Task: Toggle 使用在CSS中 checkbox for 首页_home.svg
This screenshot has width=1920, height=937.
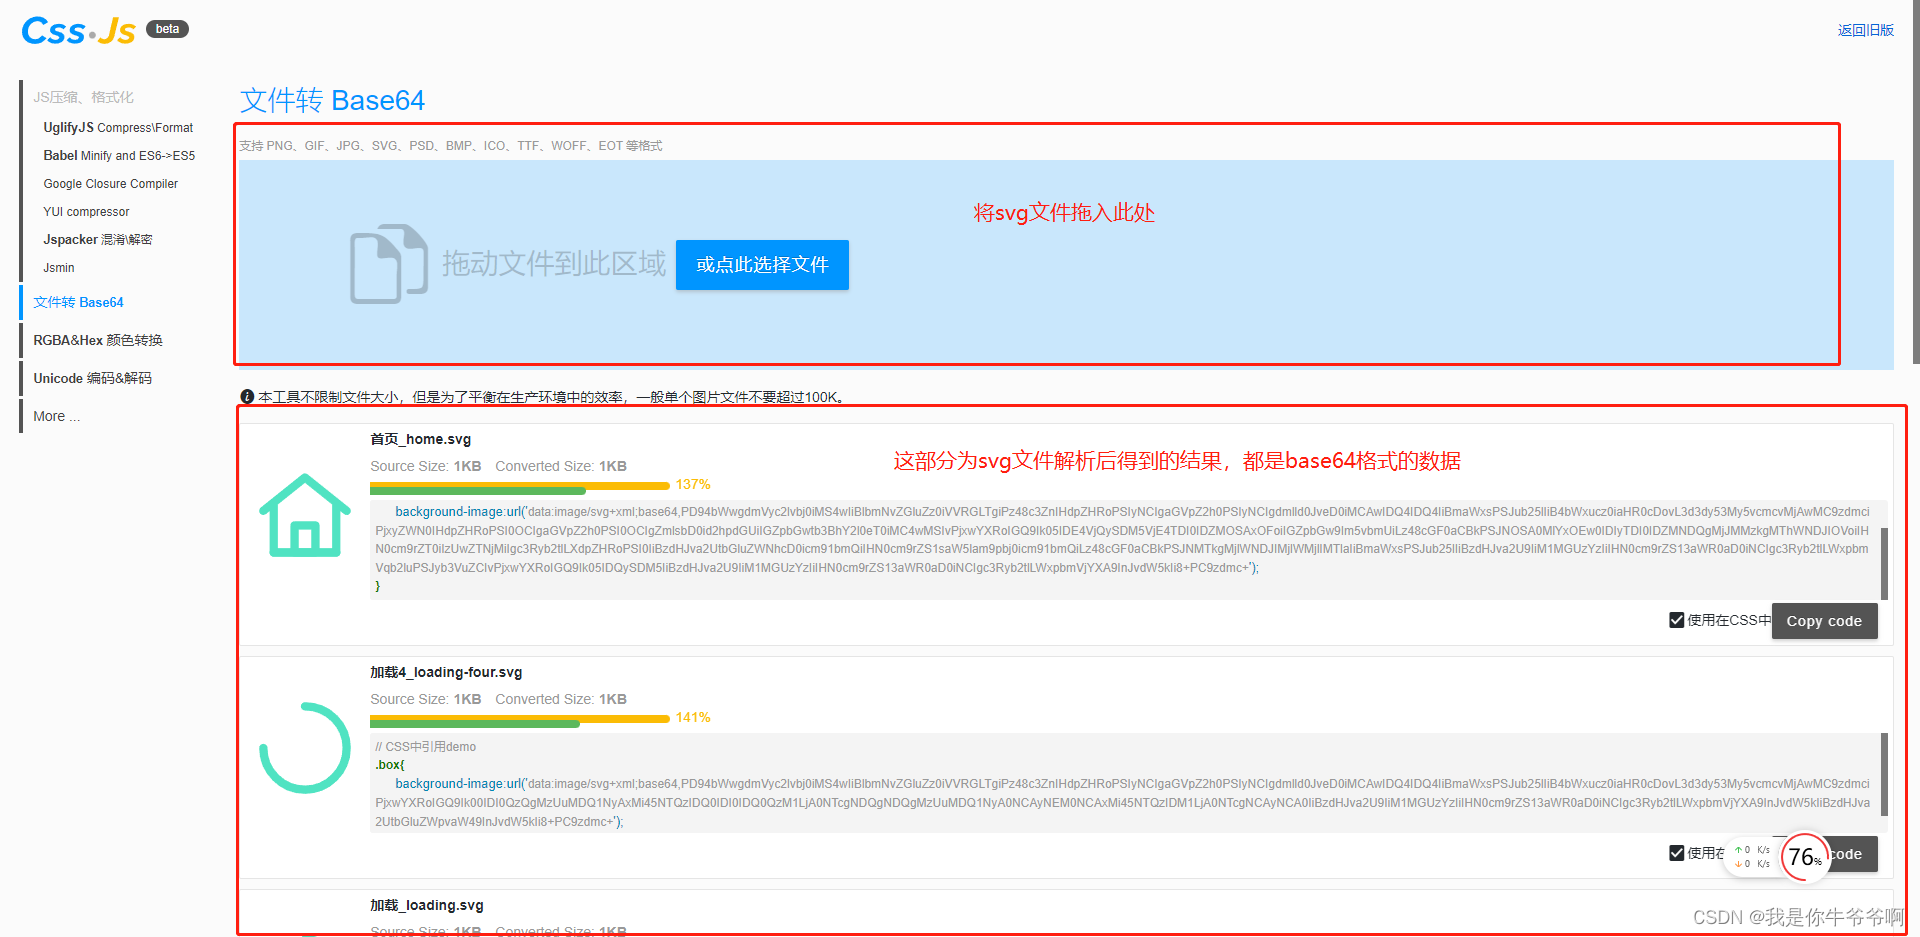Action: (x=1676, y=620)
